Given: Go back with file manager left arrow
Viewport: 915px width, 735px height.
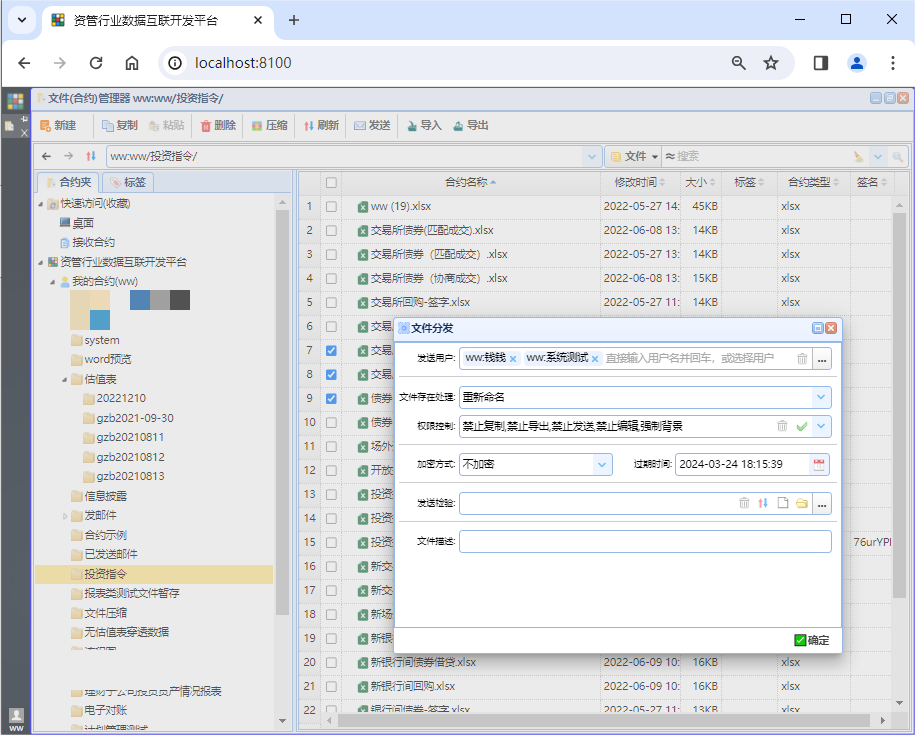Looking at the screenshot, I should click(x=47, y=156).
